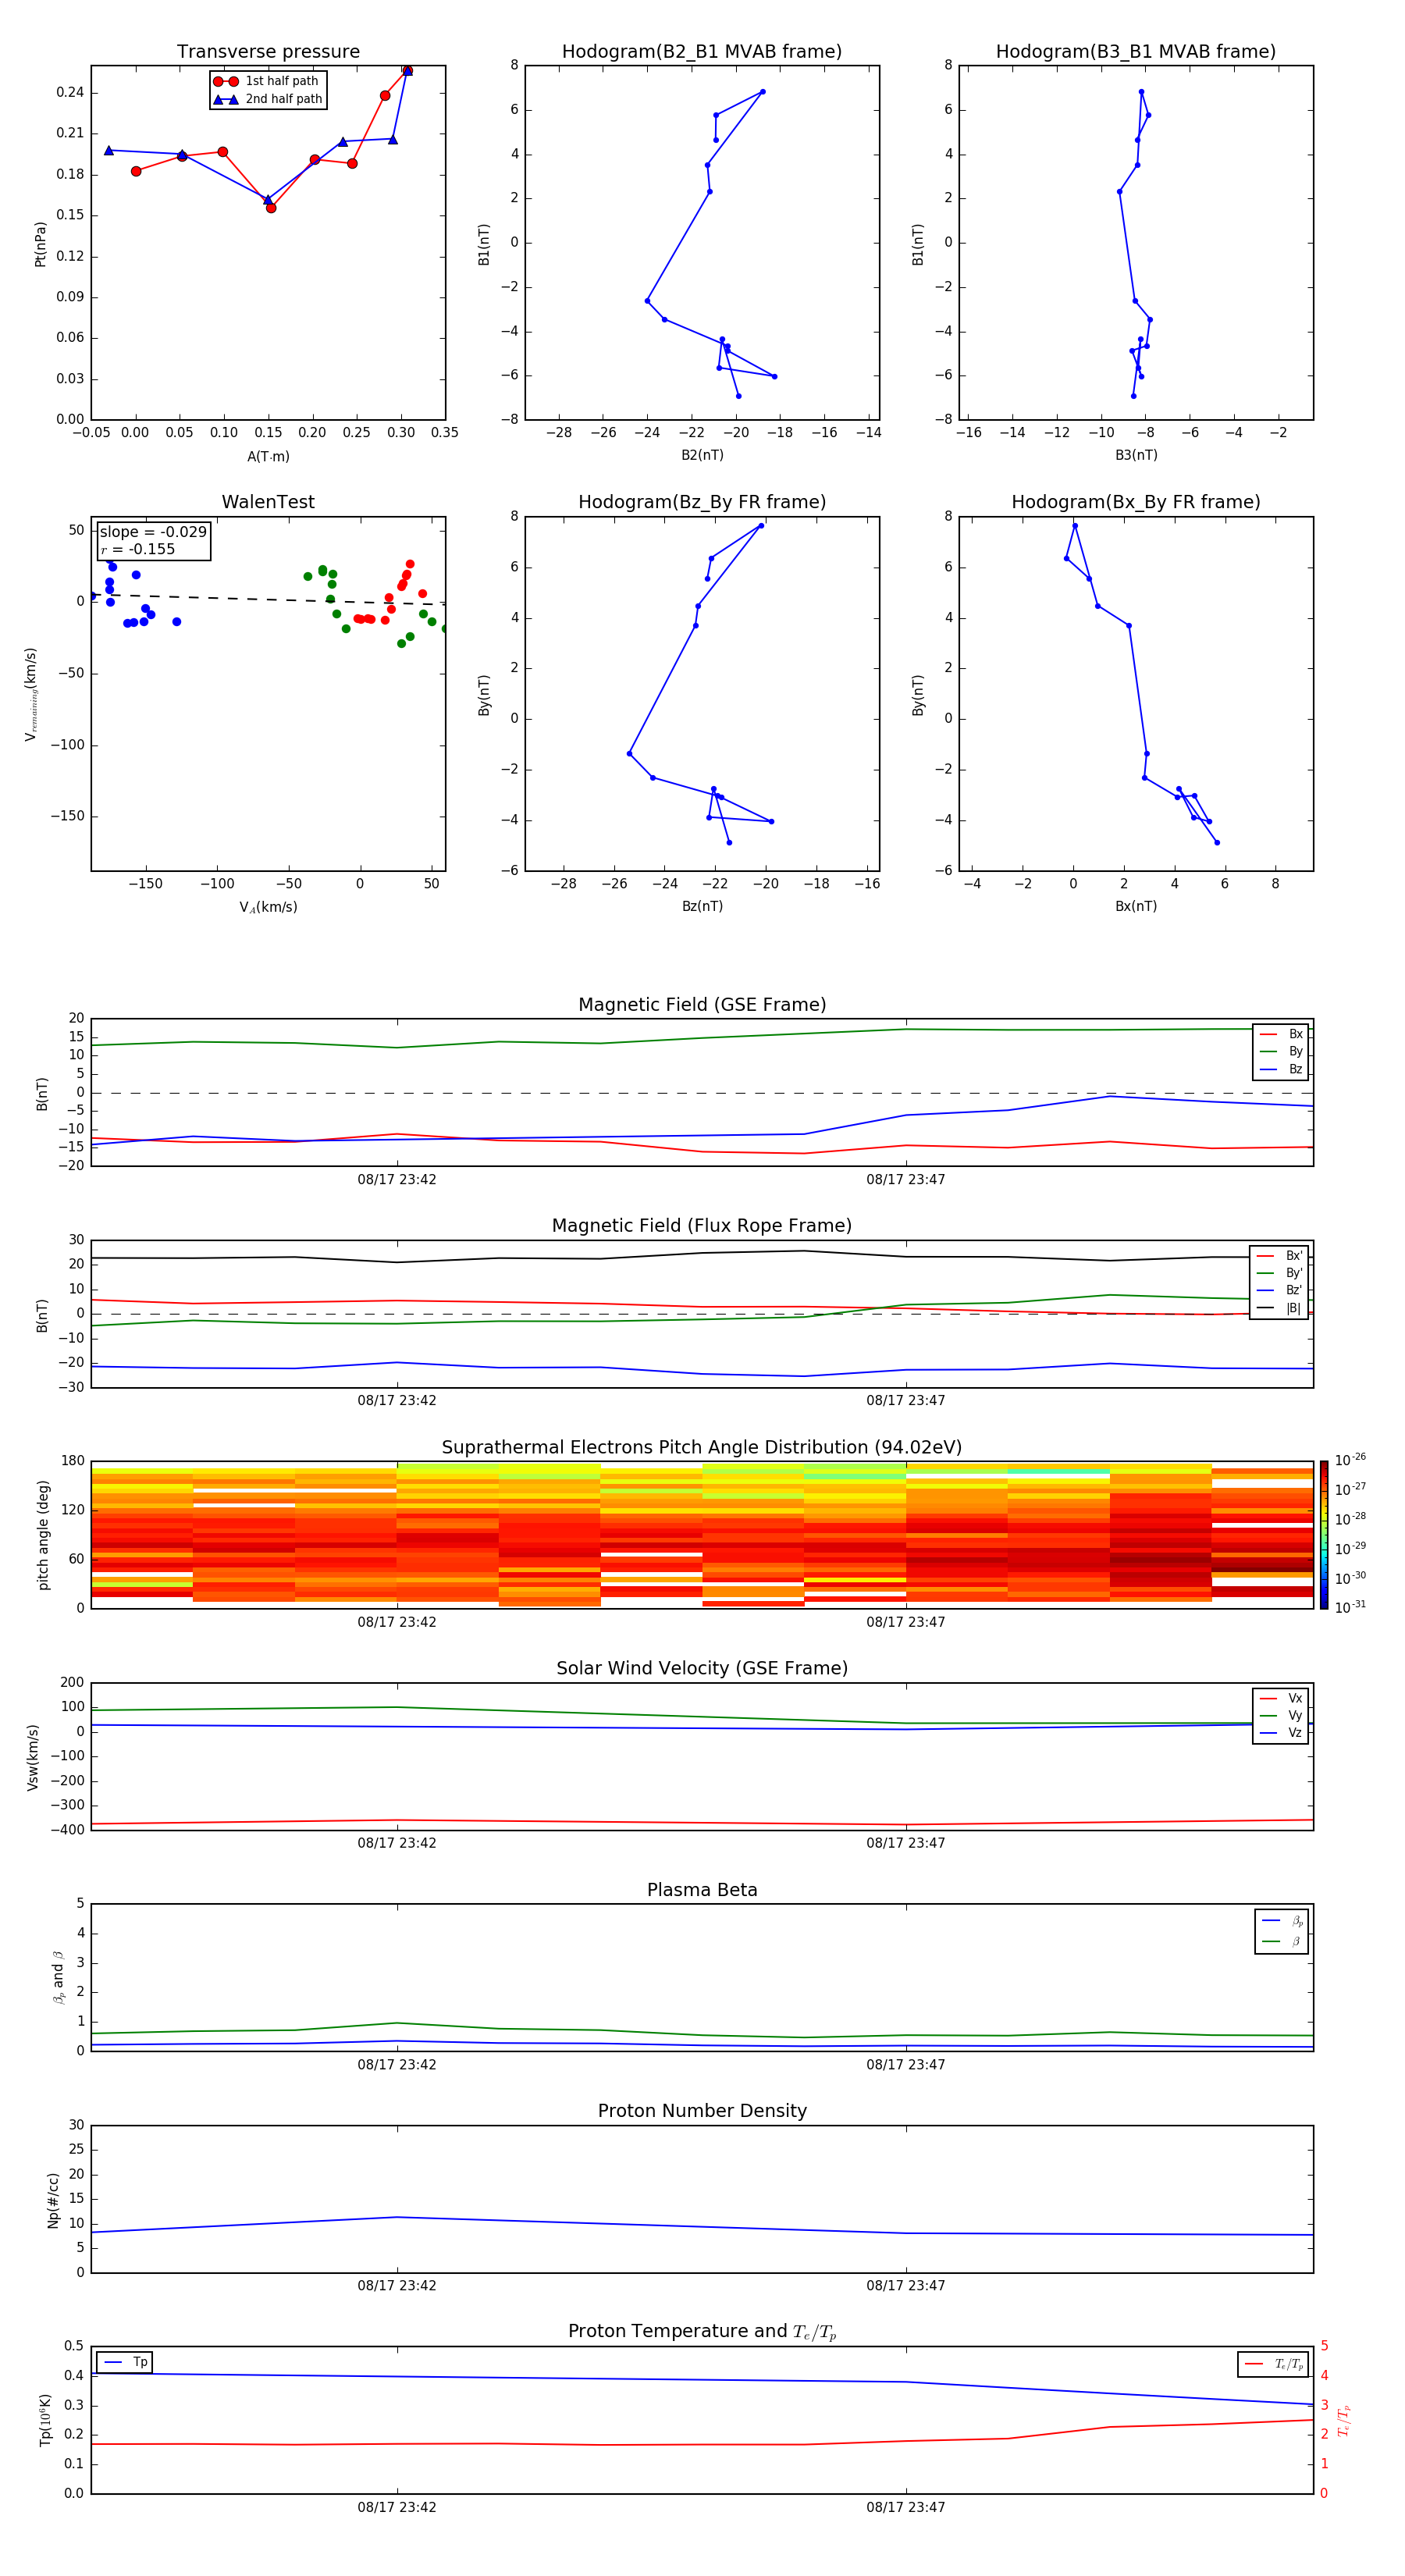Click the 'Suprathermal Electrons Pitch Angle Distribution' title
1405x2576 pixels.
pyautogui.click(x=702, y=1448)
